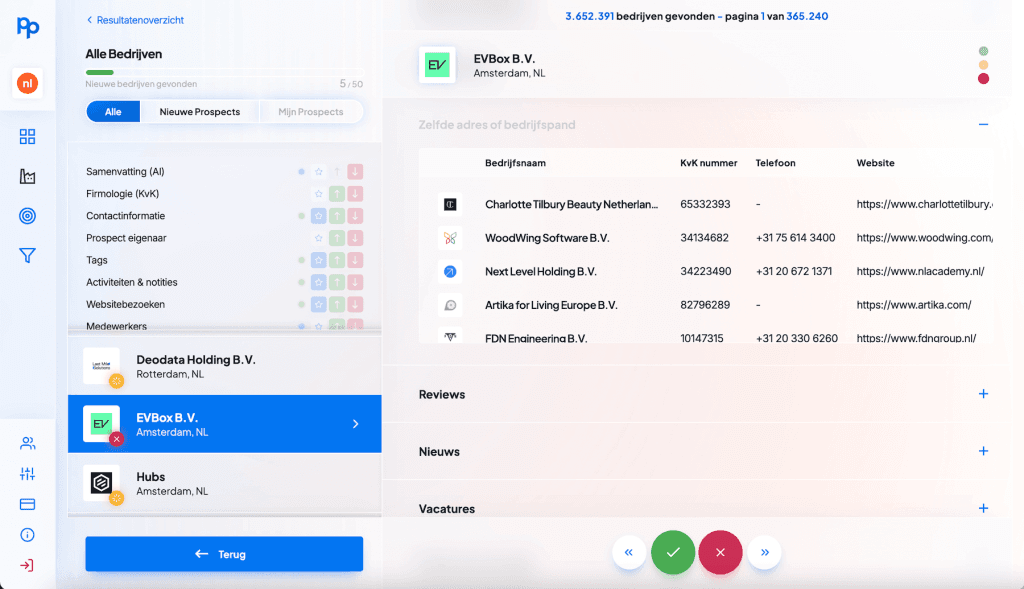Collapse the Zelfde adres of bedrijfspand section
This screenshot has width=1024, height=589.
click(983, 125)
